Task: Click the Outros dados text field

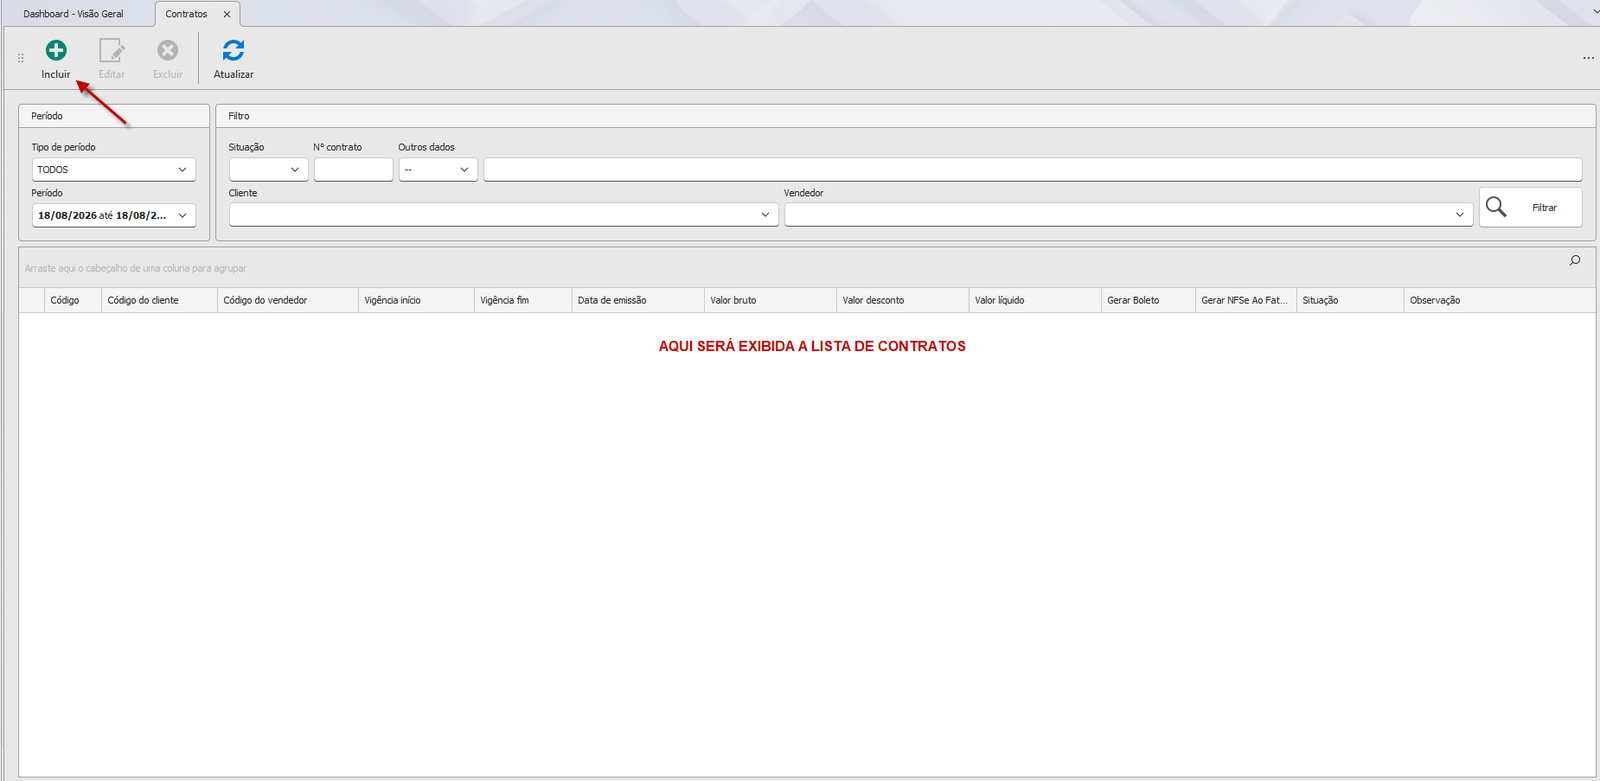Action: pyautogui.click(x=1033, y=169)
